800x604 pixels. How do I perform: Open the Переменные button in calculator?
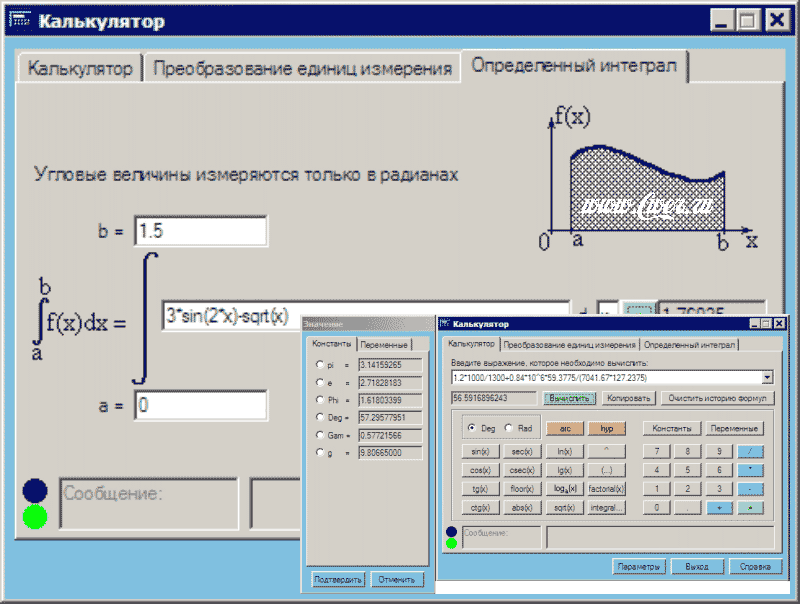tap(734, 429)
